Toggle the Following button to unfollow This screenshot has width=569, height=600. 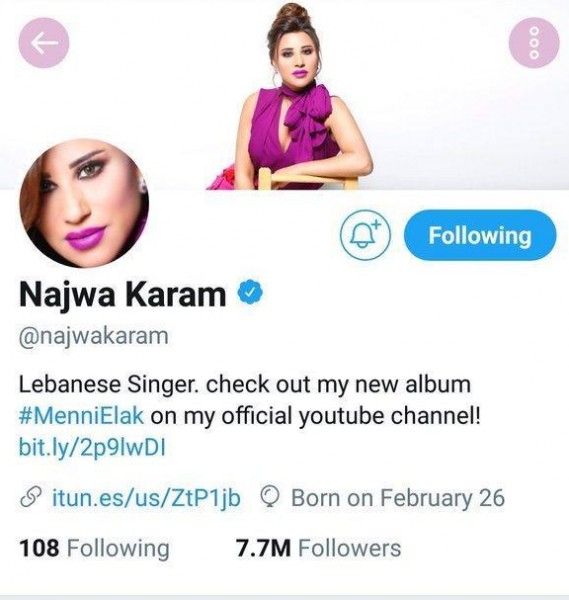click(480, 235)
